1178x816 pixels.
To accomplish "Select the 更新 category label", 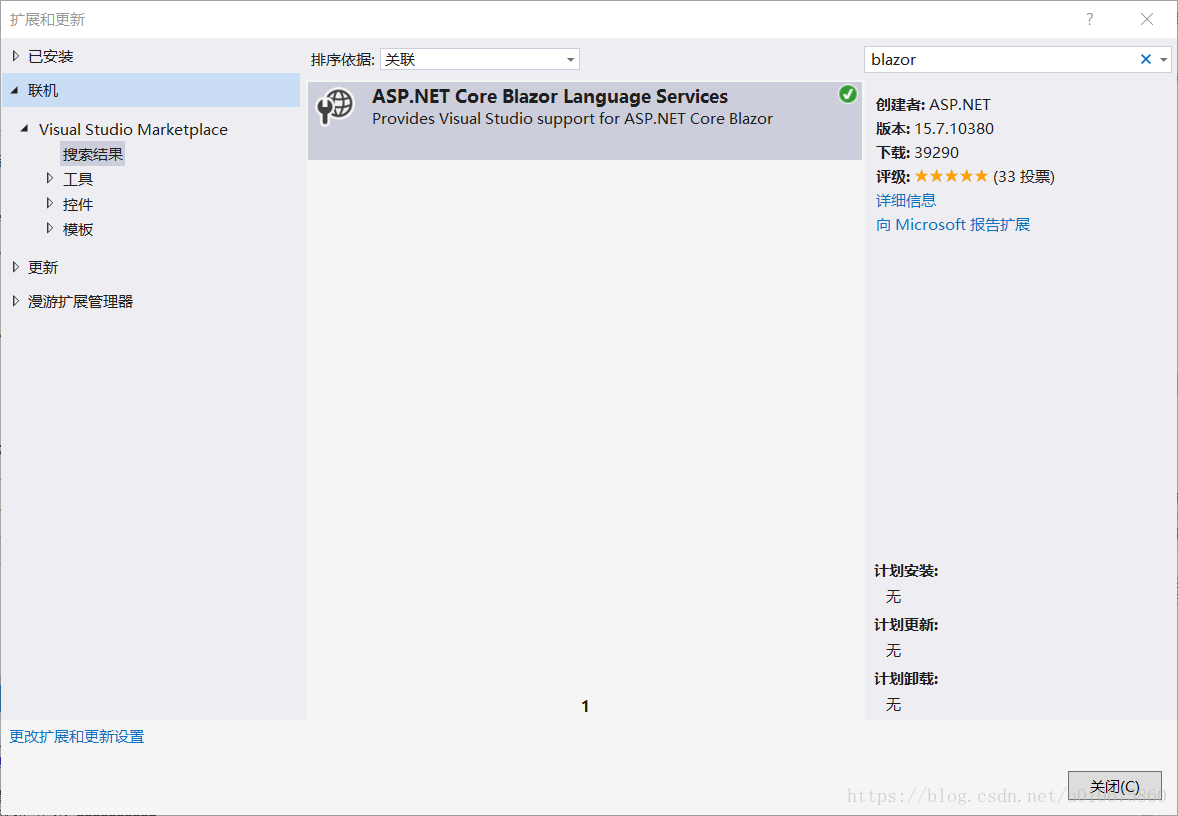I will click(43, 267).
